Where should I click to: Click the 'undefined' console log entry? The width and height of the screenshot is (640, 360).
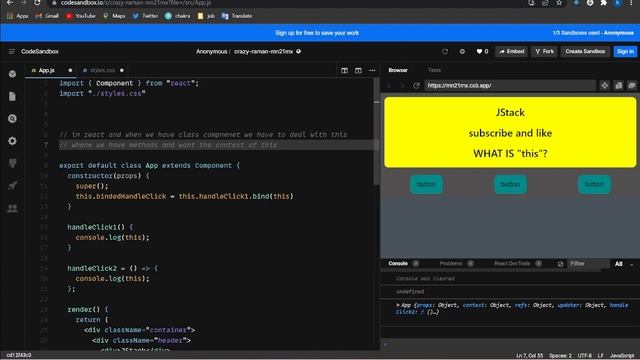pos(410,291)
